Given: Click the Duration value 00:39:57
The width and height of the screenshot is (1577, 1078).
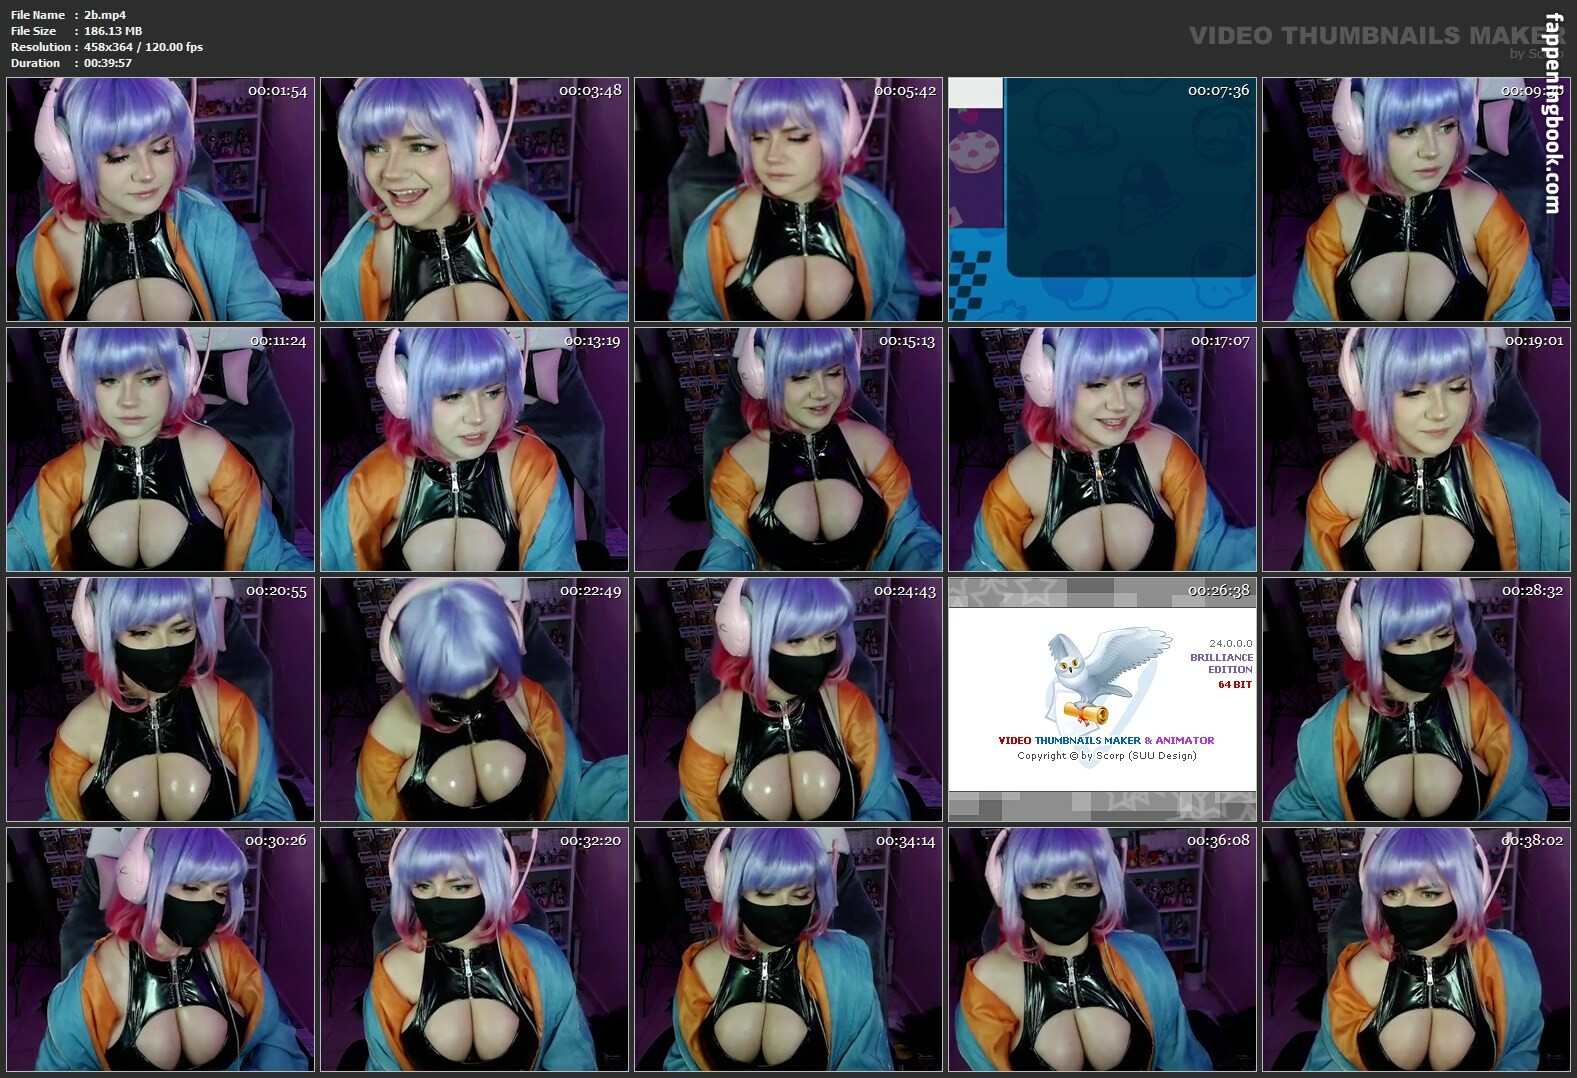Looking at the screenshot, I should coord(108,63).
